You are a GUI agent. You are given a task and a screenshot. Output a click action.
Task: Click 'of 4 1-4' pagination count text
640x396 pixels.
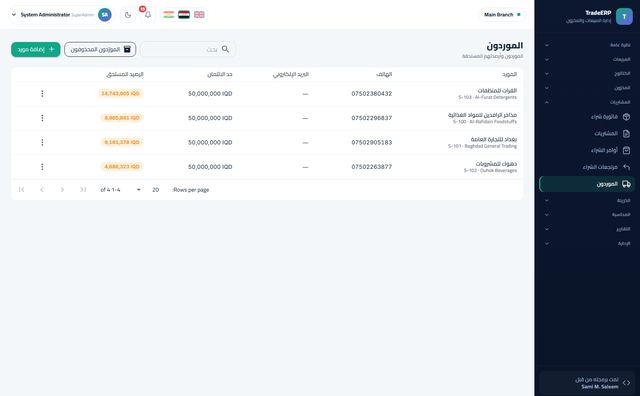(x=110, y=190)
